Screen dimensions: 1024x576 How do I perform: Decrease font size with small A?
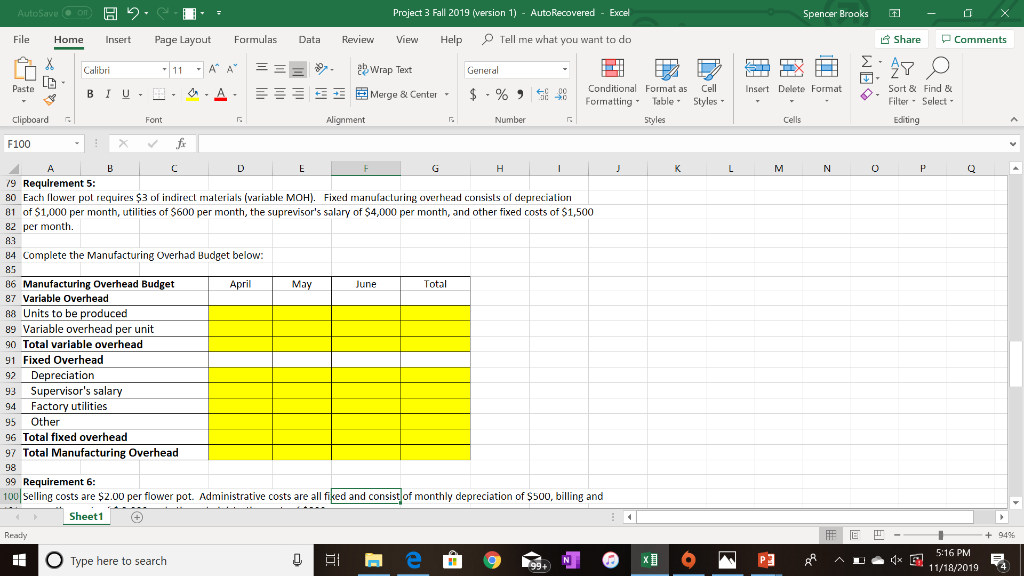pos(232,69)
